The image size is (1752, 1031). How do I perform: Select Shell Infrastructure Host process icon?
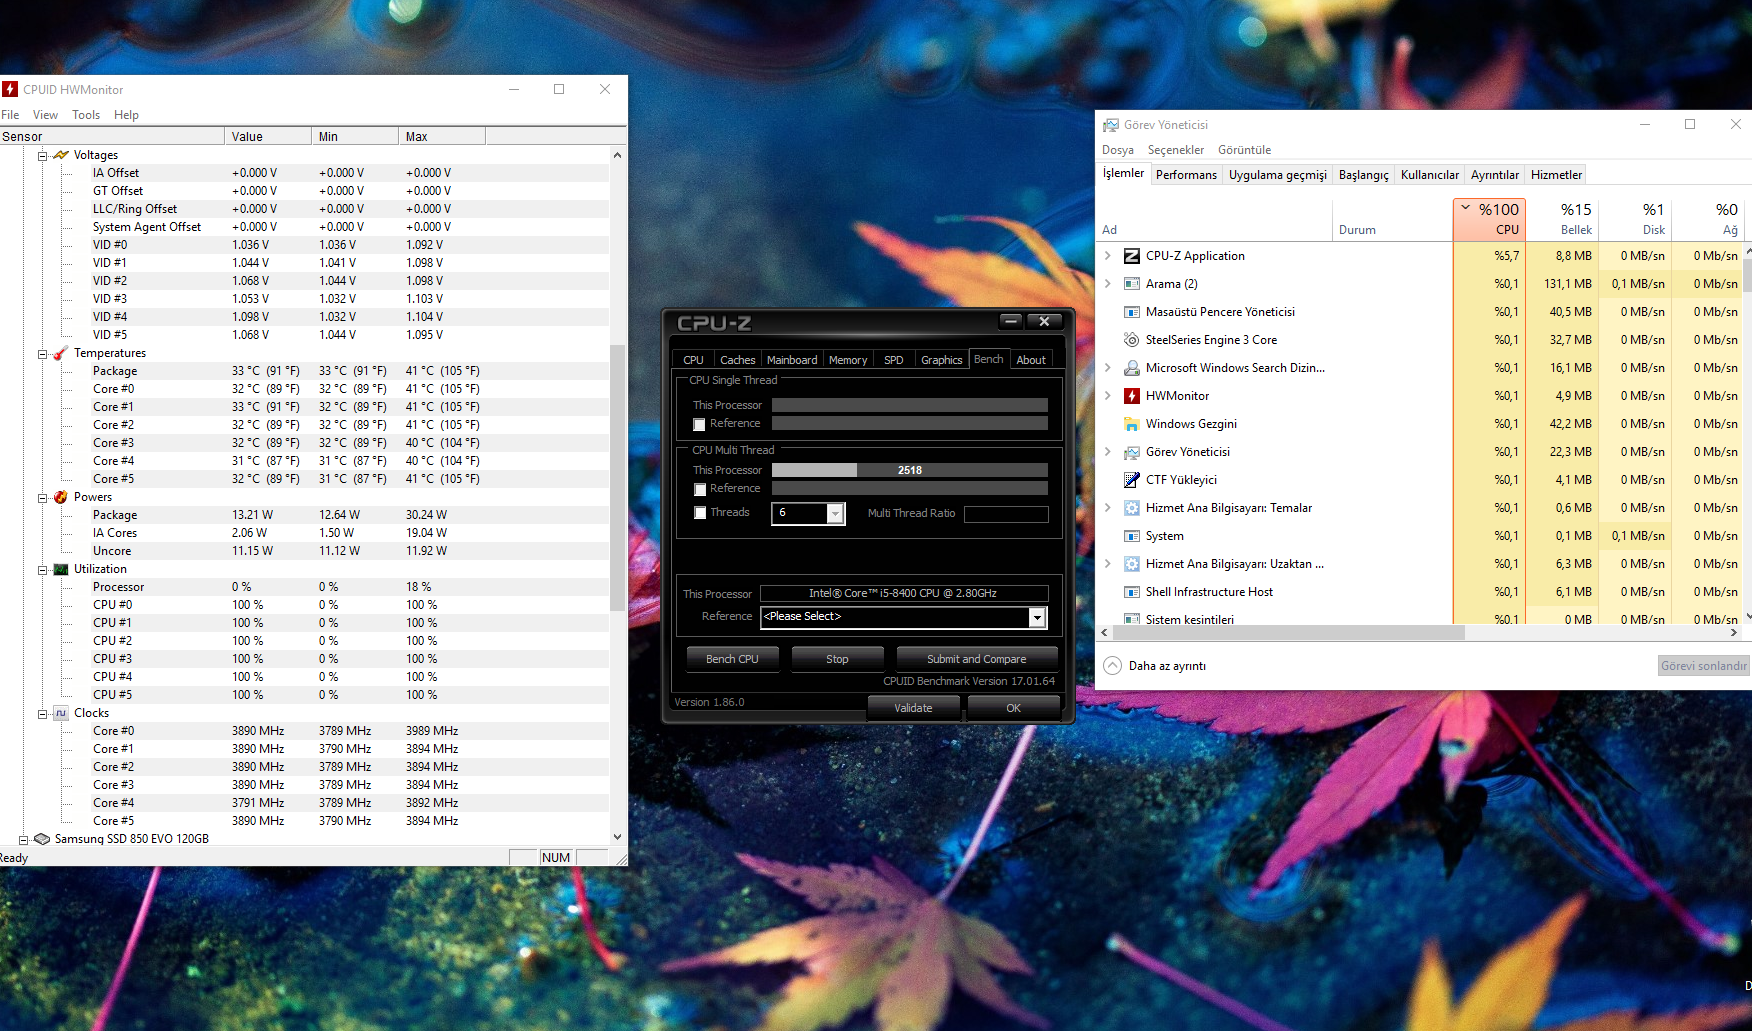tap(1132, 592)
